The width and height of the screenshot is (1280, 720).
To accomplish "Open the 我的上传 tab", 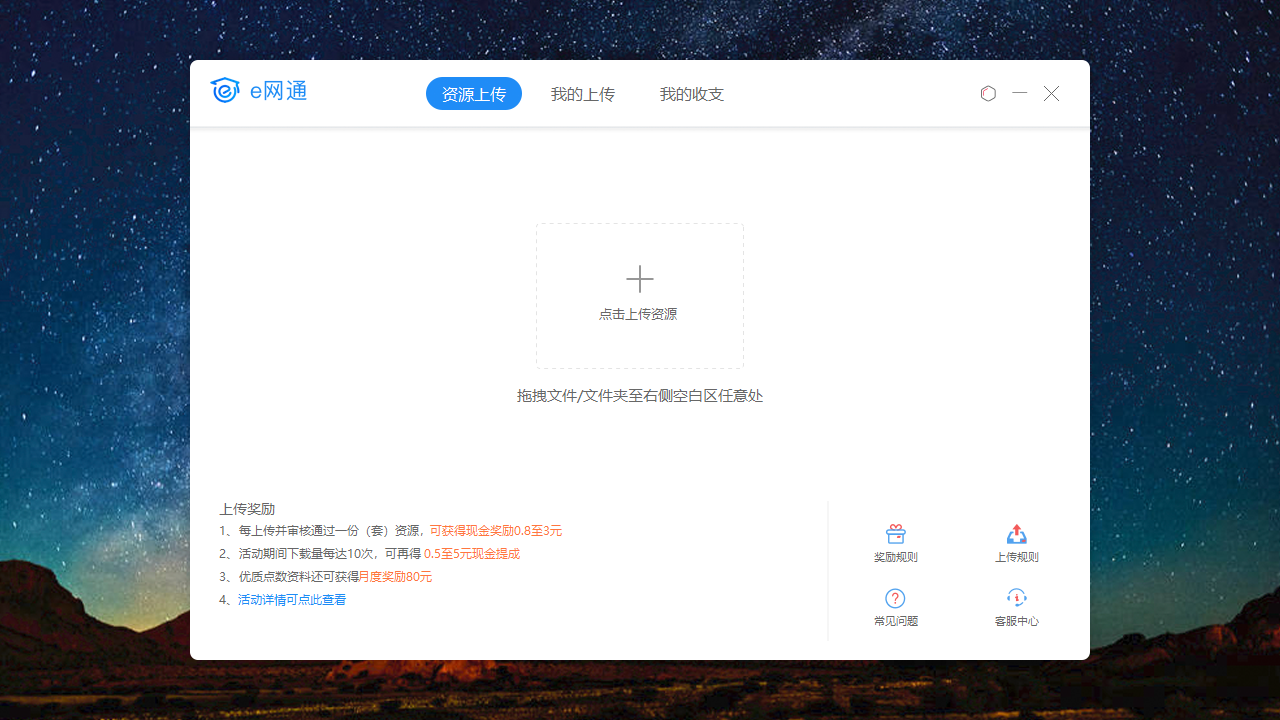I will (x=582, y=94).
